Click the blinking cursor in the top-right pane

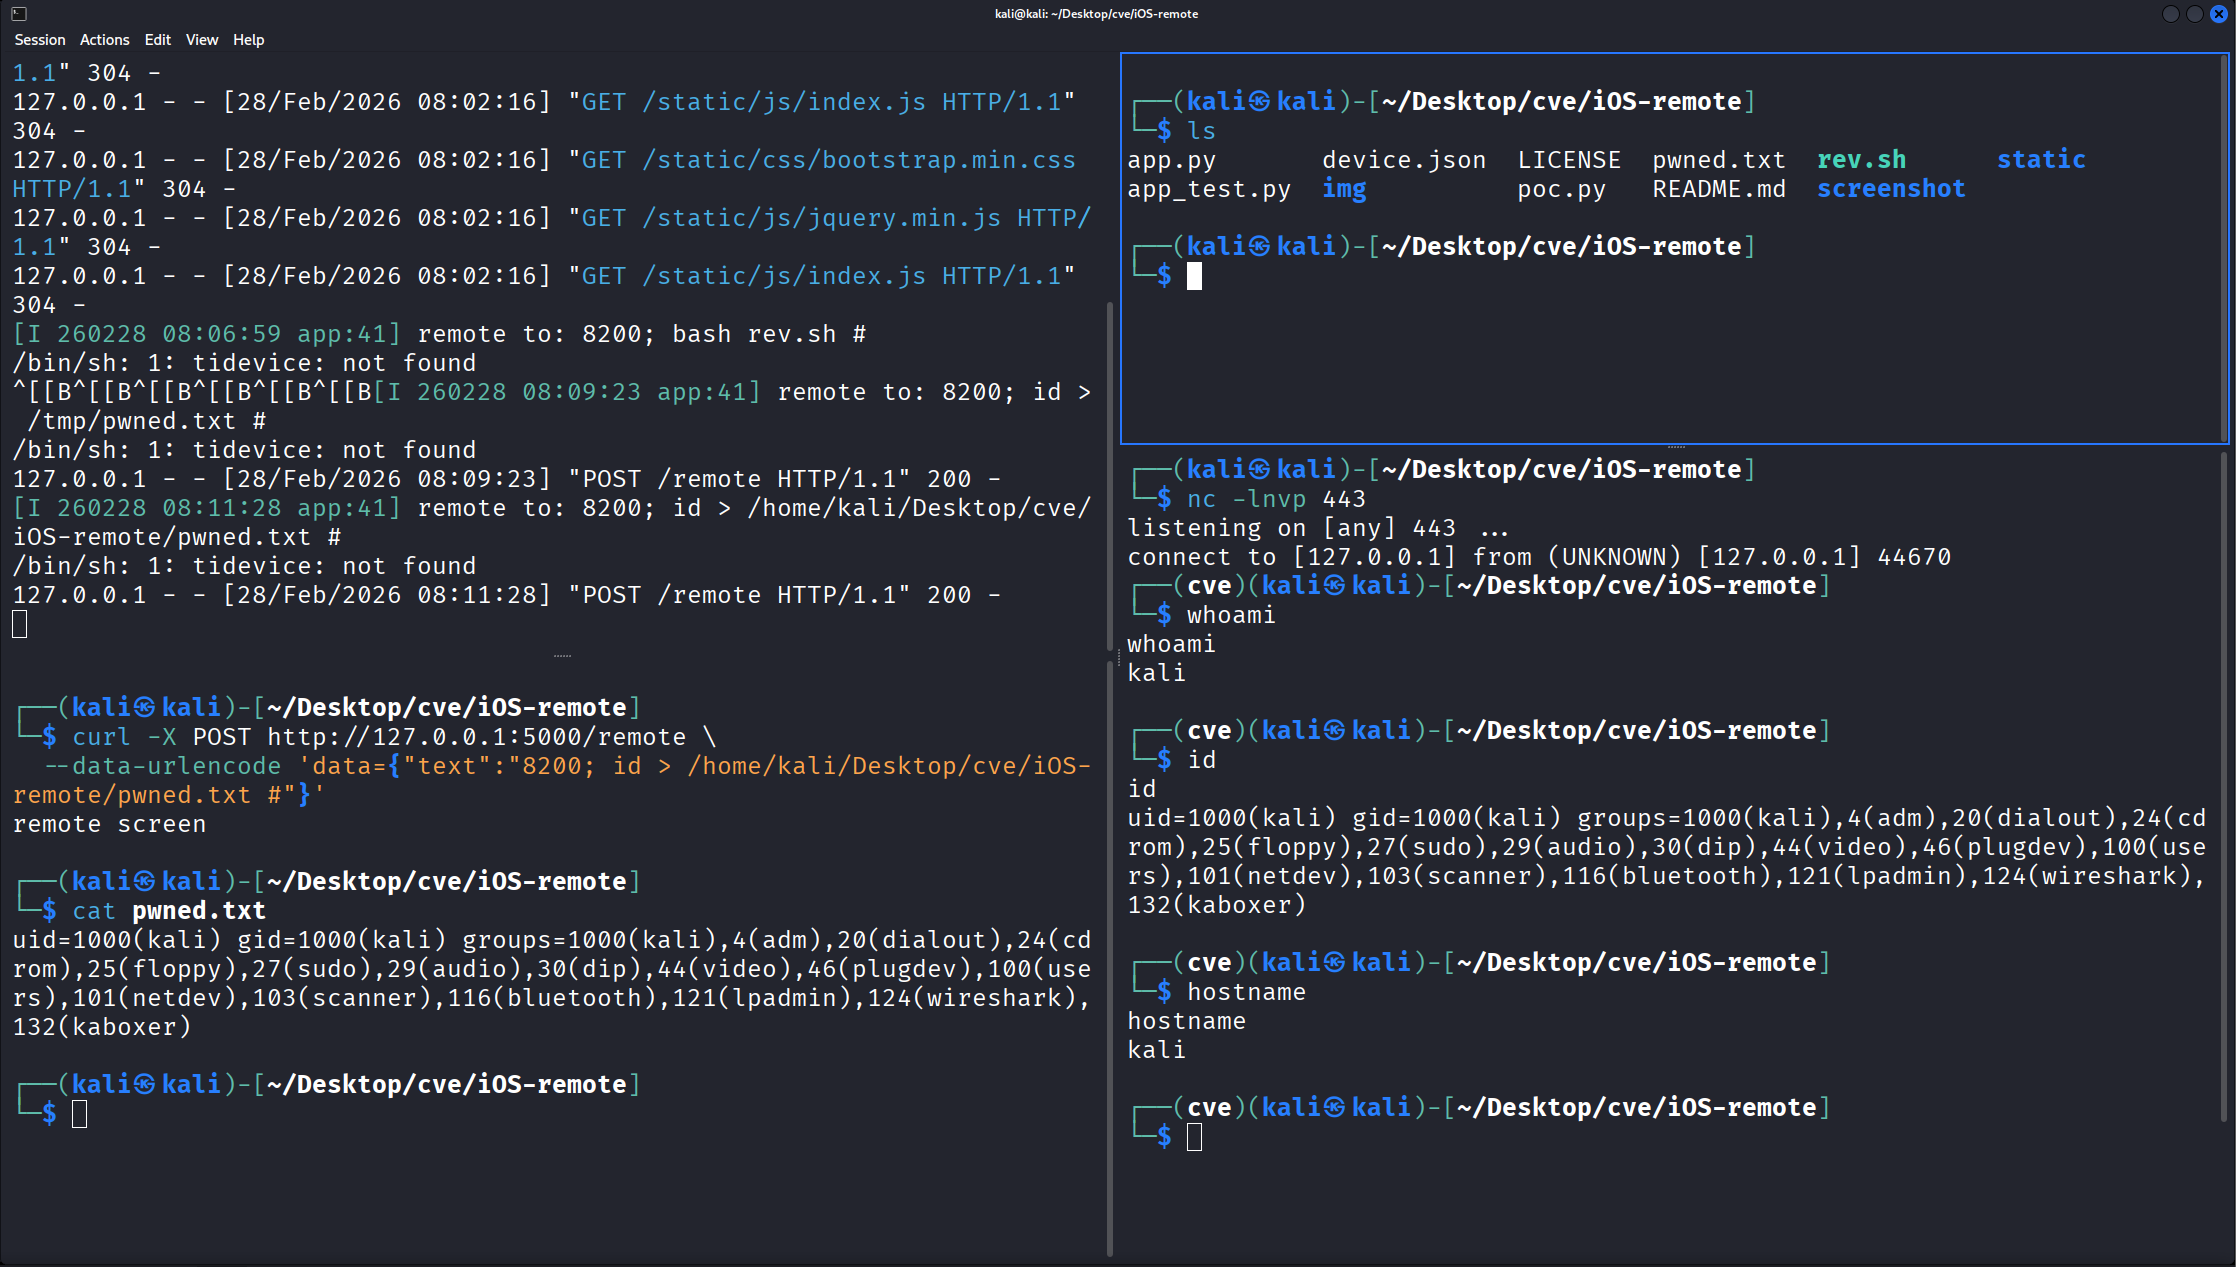click(x=1193, y=276)
